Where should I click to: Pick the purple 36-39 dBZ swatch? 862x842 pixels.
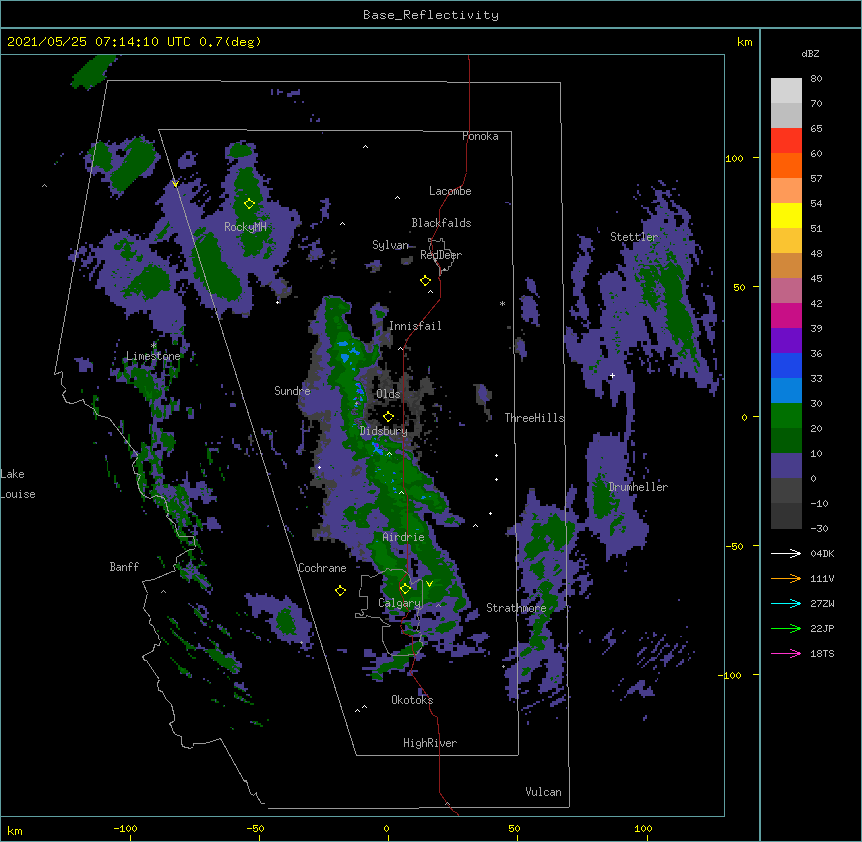(786, 341)
